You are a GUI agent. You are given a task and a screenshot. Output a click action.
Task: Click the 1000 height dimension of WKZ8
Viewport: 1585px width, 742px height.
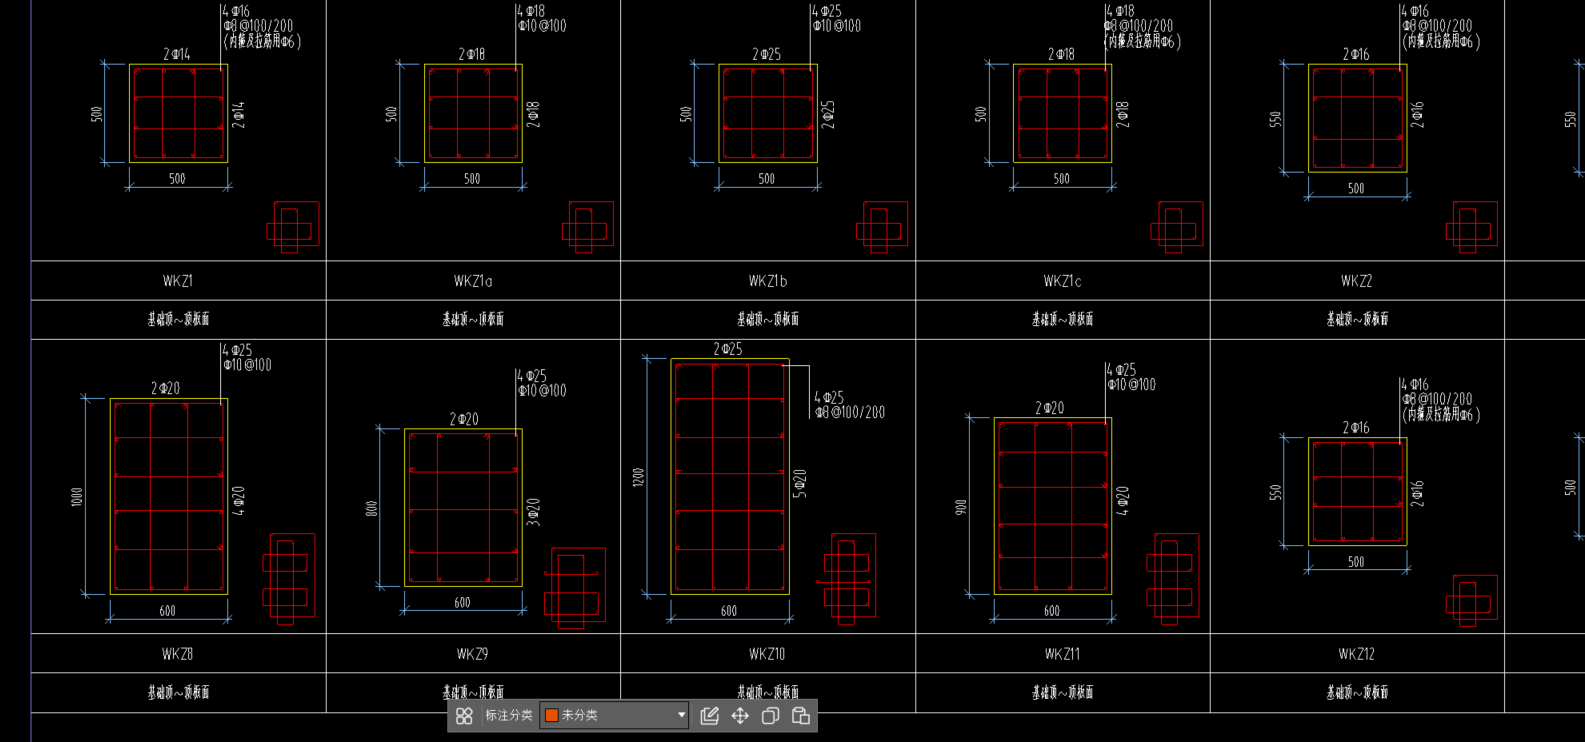coord(77,497)
